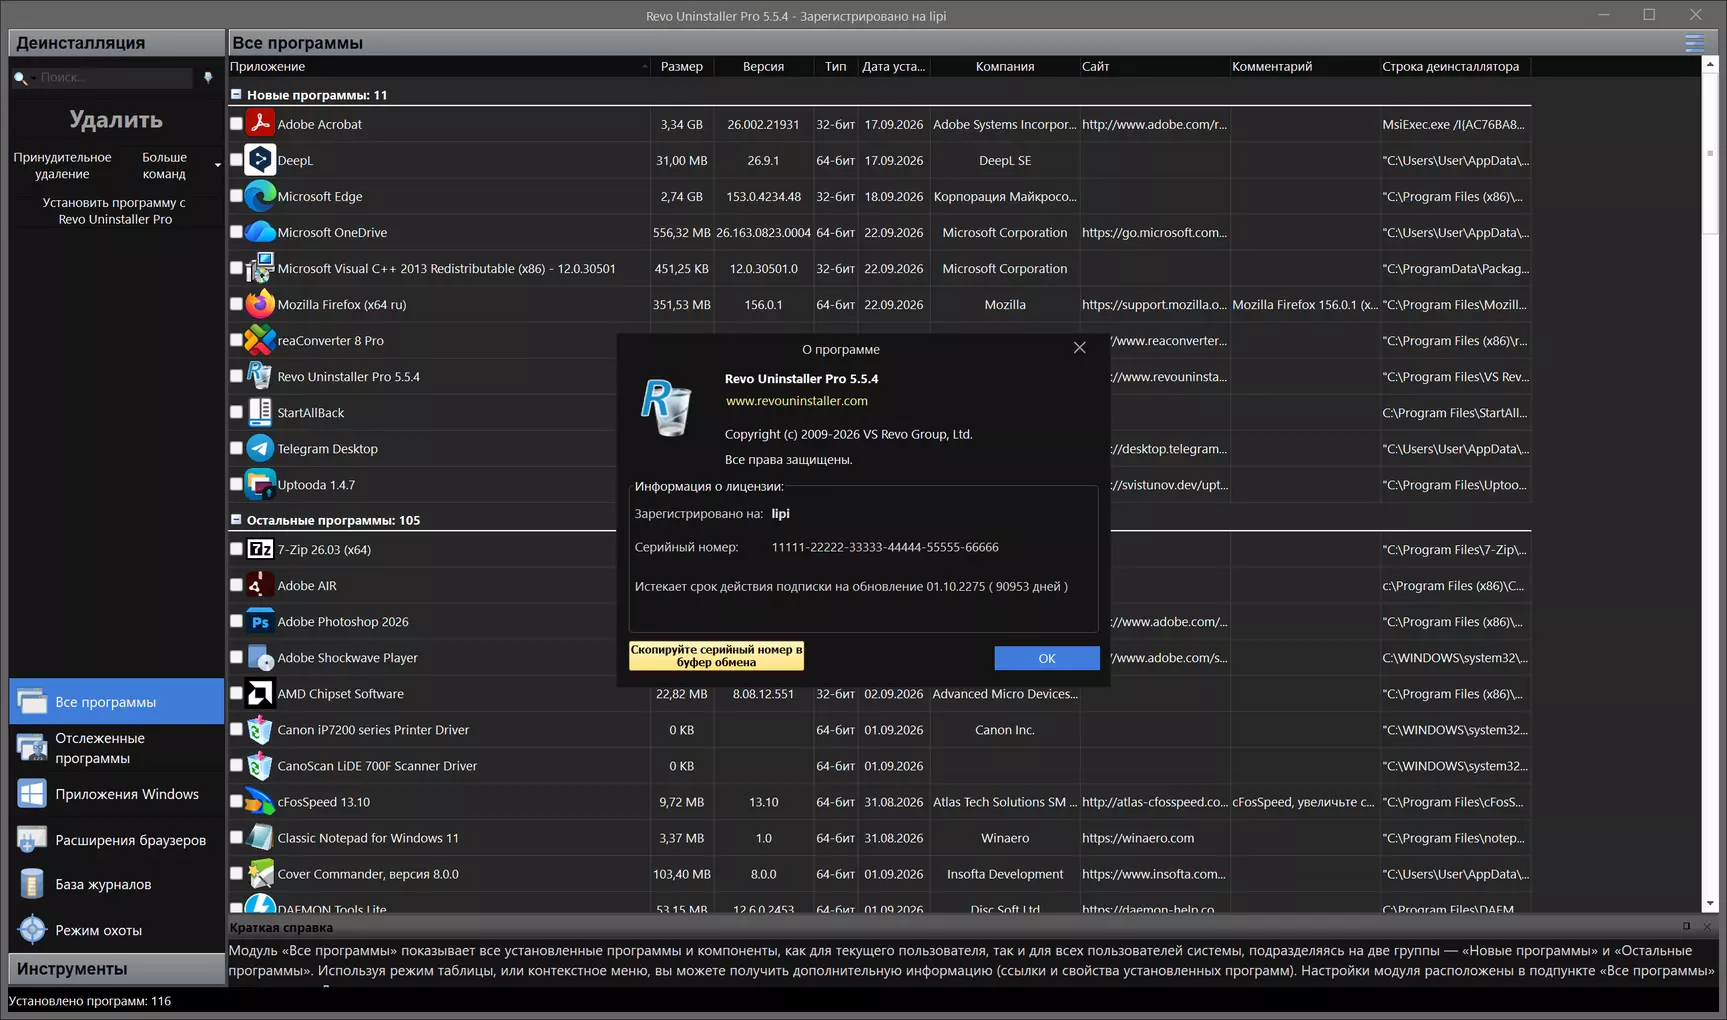Click the cFosSpeed 13.10 icon
Image resolution: width=1727 pixels, height=1020 pixels.
click(260, 801)
